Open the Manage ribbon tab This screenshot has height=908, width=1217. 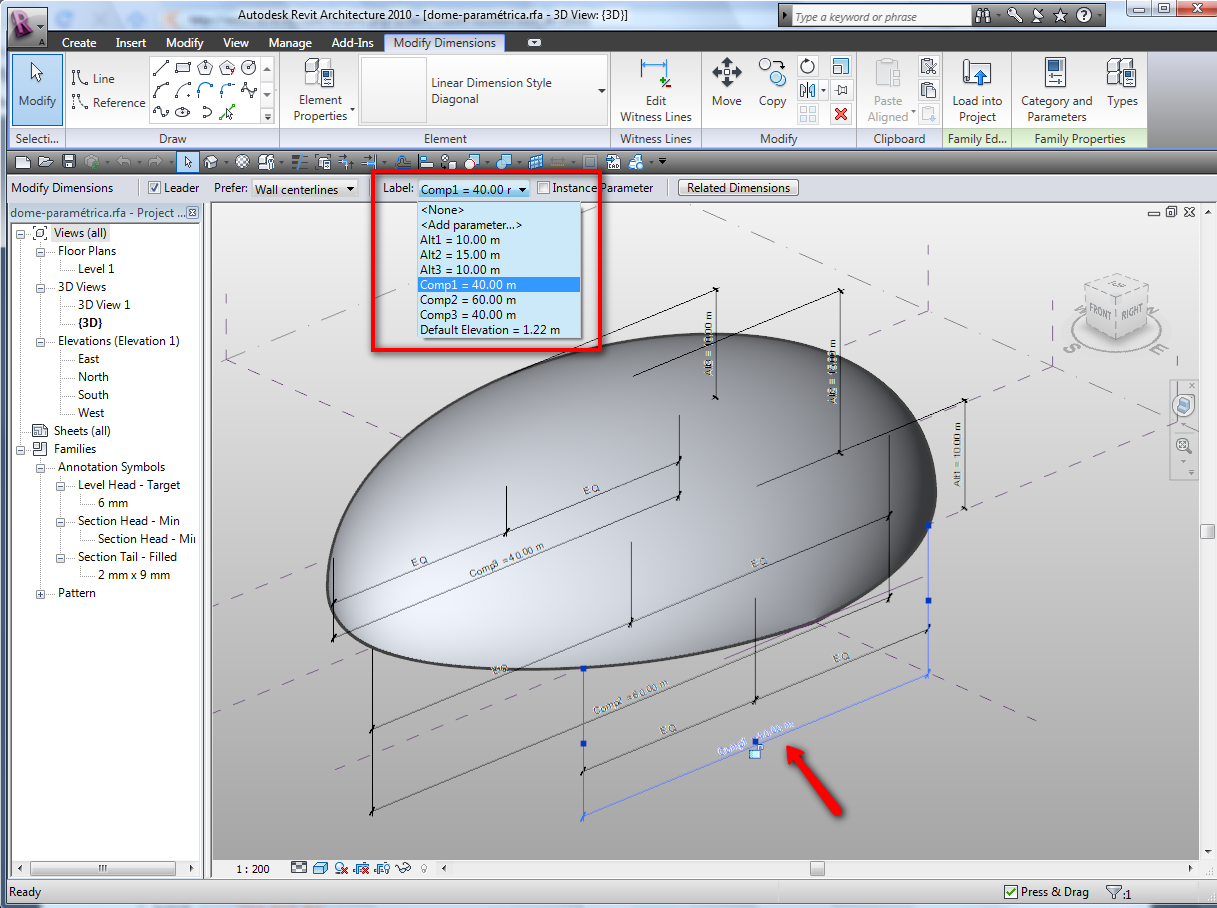point(289,43)
